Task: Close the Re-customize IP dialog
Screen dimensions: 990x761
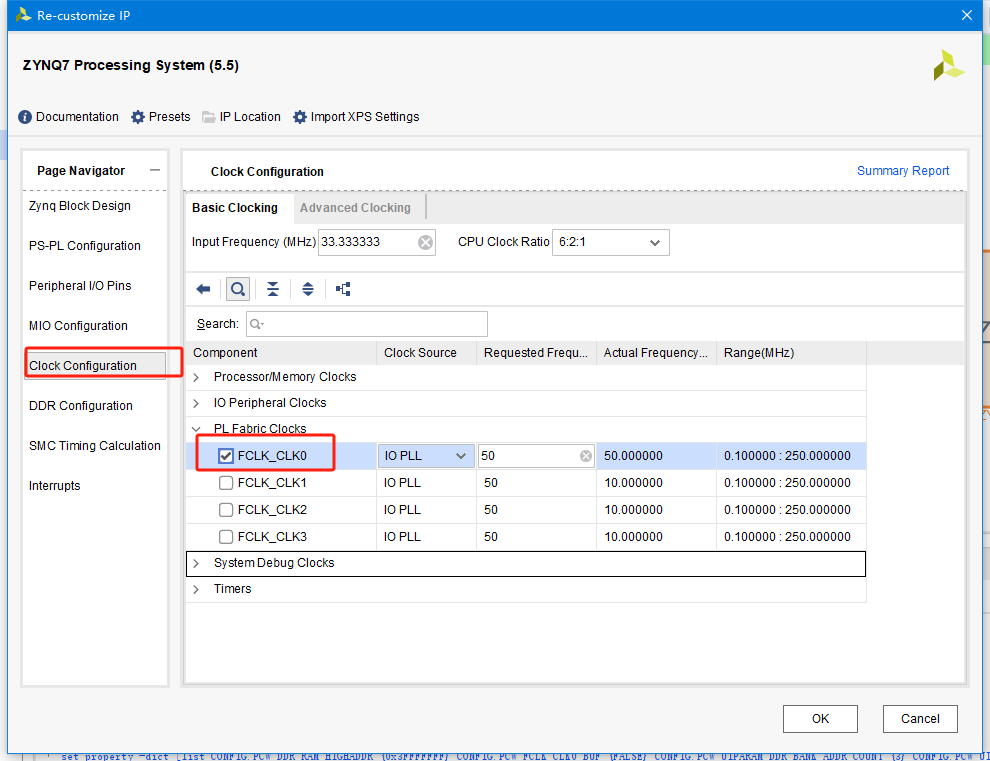Action: tap(967, 15)
